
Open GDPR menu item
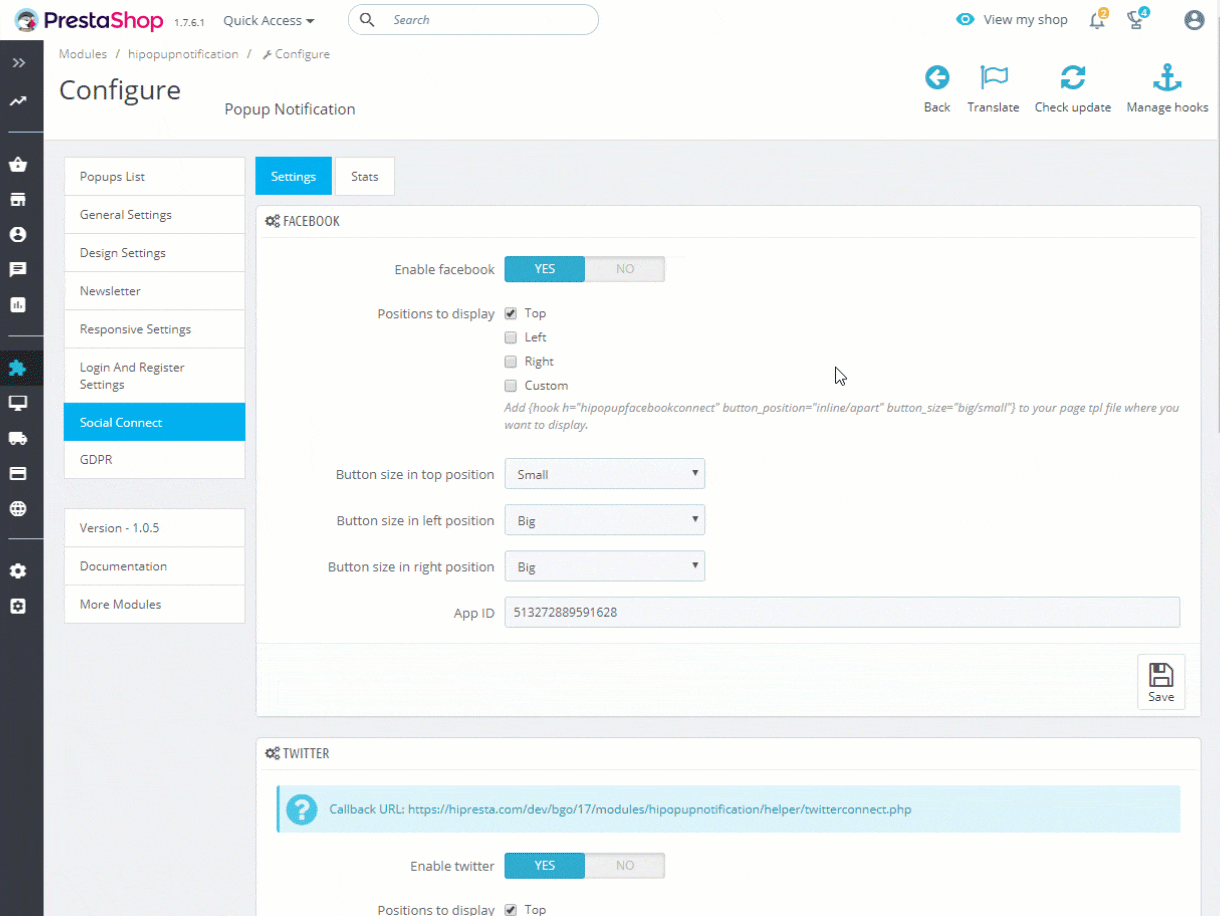coord(155,459)
